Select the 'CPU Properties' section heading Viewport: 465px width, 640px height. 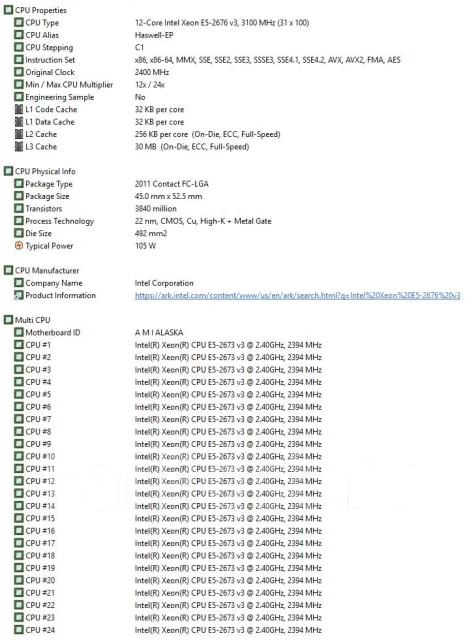coord(41,10)
